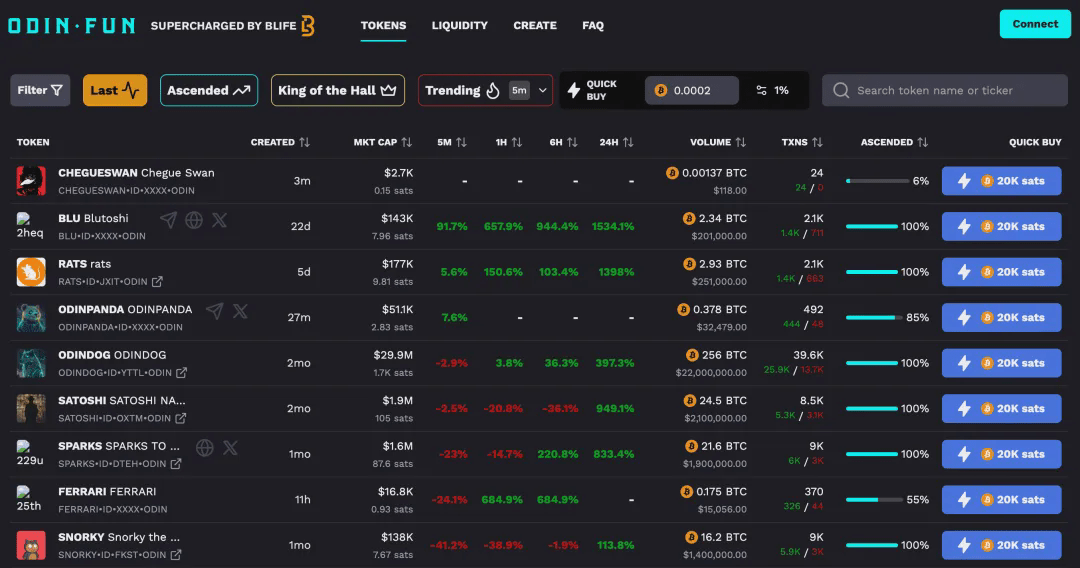Image resolution: width=1080 pixels, height=568 pixels.
Task: Click the SPARKS token X icon
Action: [230, 448]
